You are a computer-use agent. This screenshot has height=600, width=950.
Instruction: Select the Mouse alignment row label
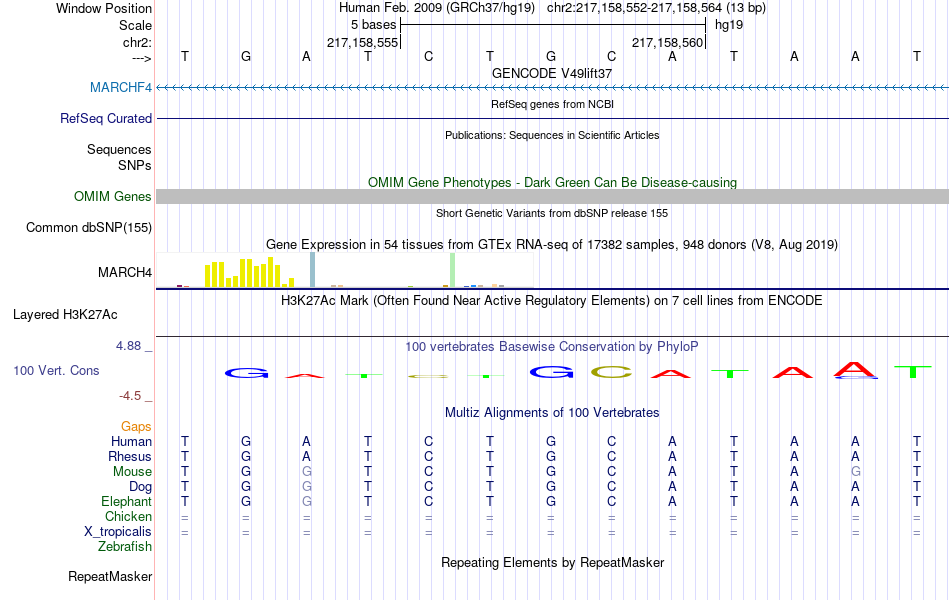(x=133, y=472)
